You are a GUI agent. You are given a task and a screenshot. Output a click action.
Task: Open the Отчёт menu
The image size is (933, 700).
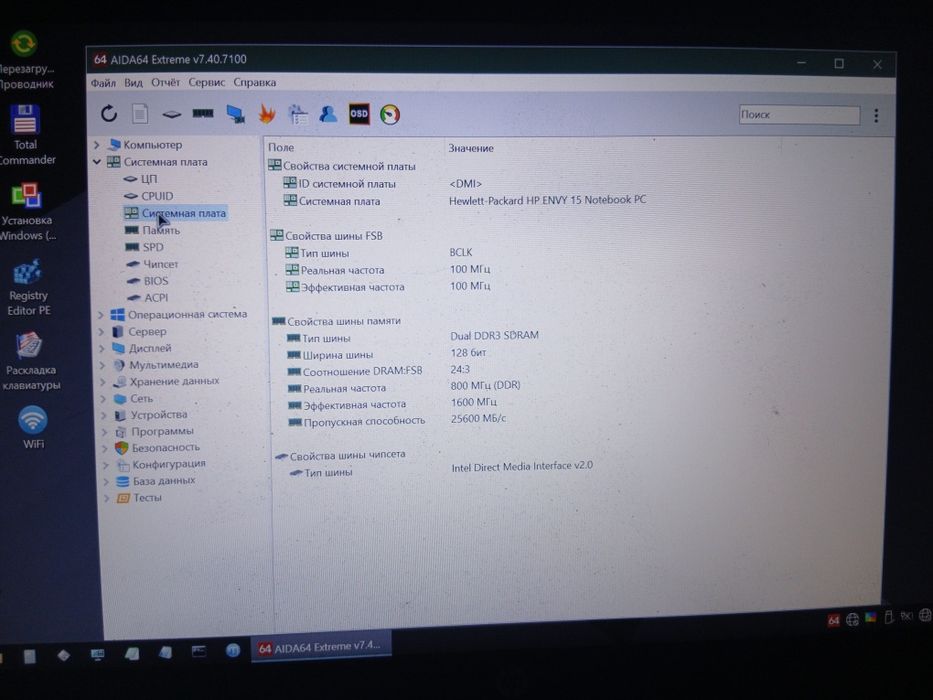(x=165, y=82)
